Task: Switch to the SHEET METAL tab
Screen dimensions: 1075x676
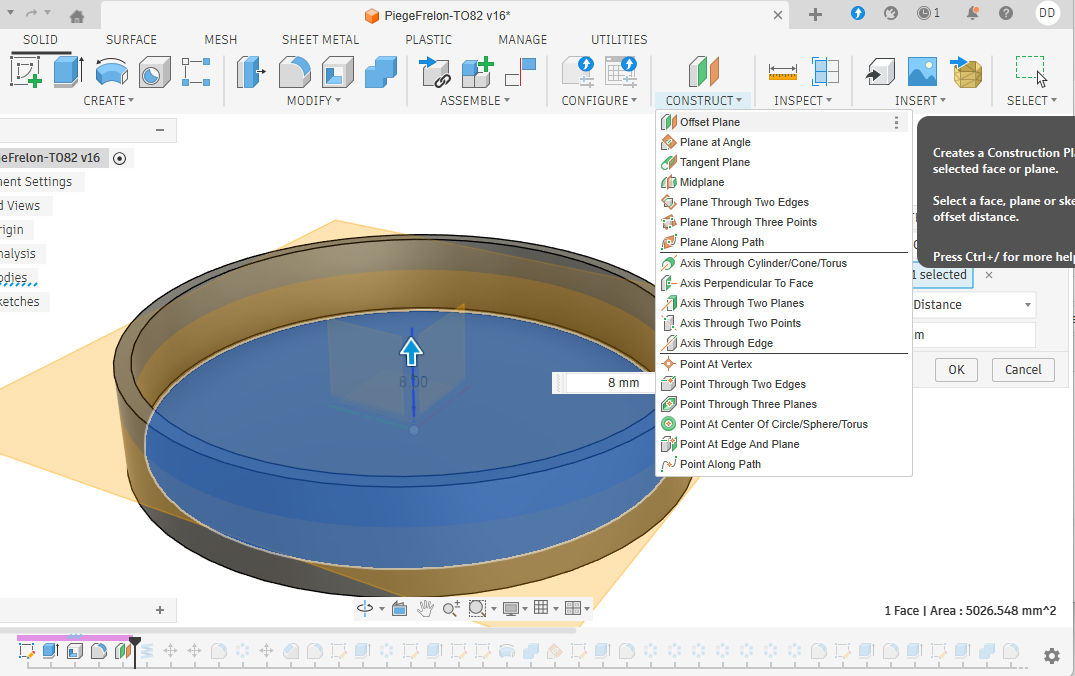Action: click(x=320, y=40)
